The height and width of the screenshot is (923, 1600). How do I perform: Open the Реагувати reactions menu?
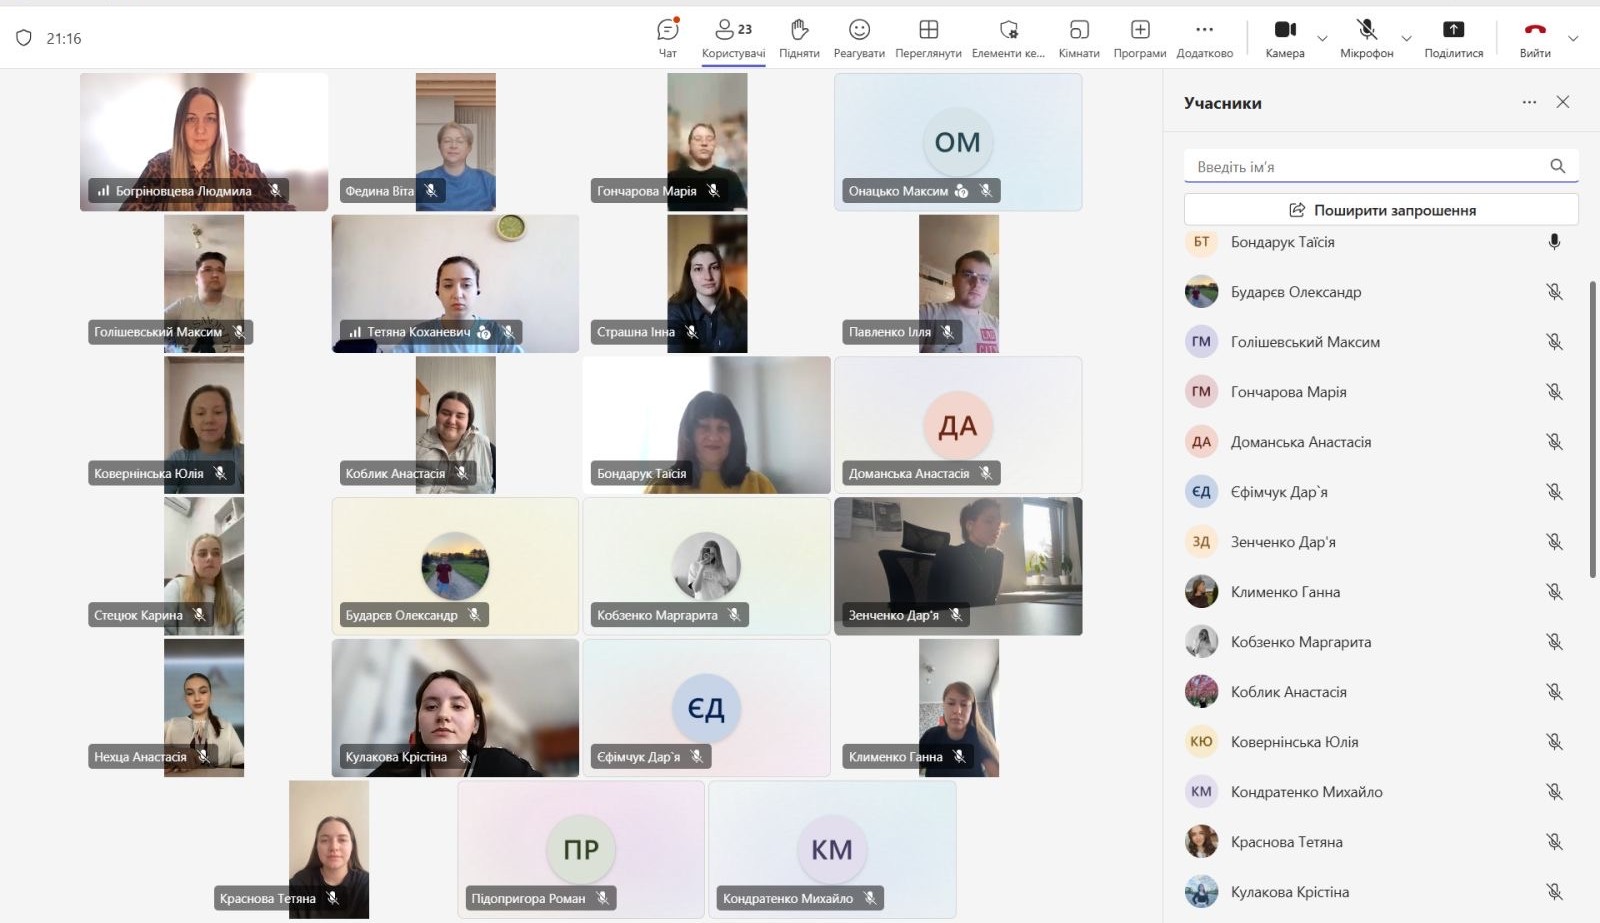pyautogui.click(x=859, y=38)
